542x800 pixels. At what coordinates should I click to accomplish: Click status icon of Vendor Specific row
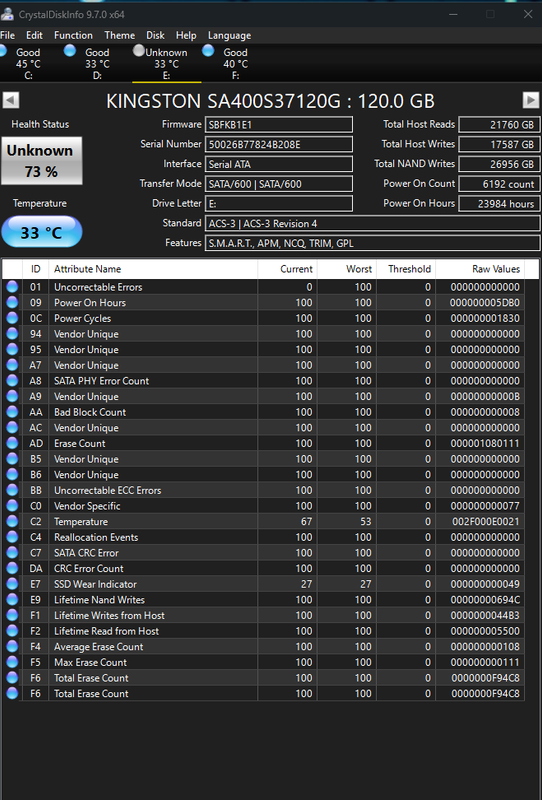pyautogui.click(x=12, y=506)
